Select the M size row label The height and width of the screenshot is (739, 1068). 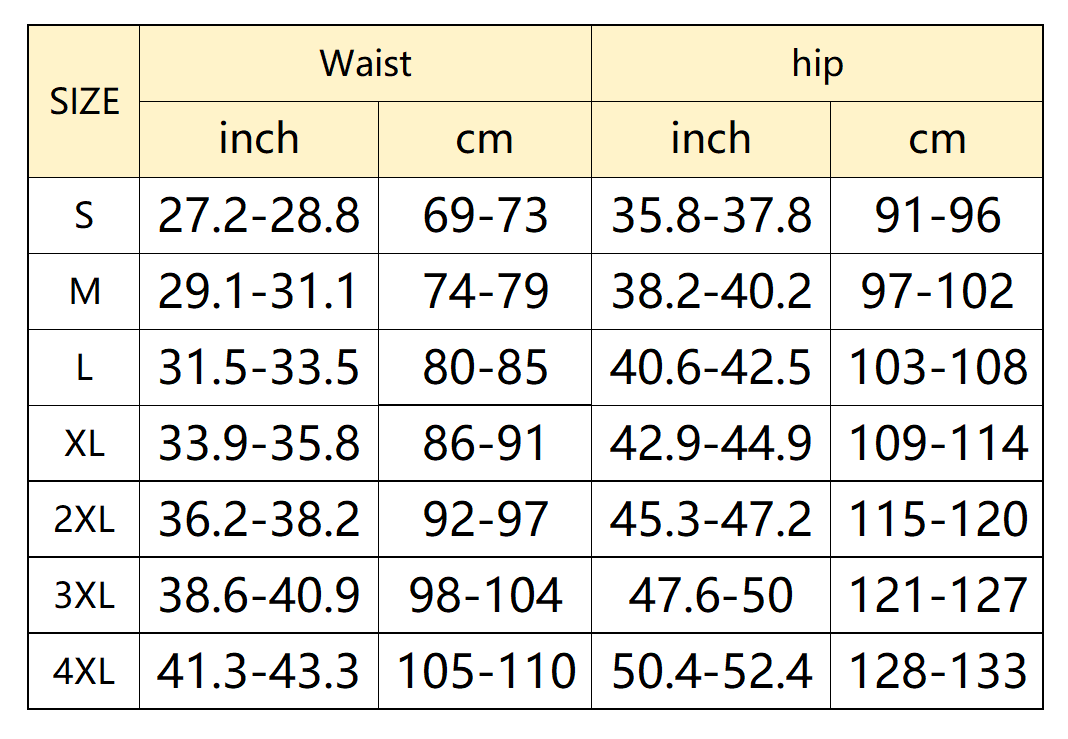coord(84,292)
